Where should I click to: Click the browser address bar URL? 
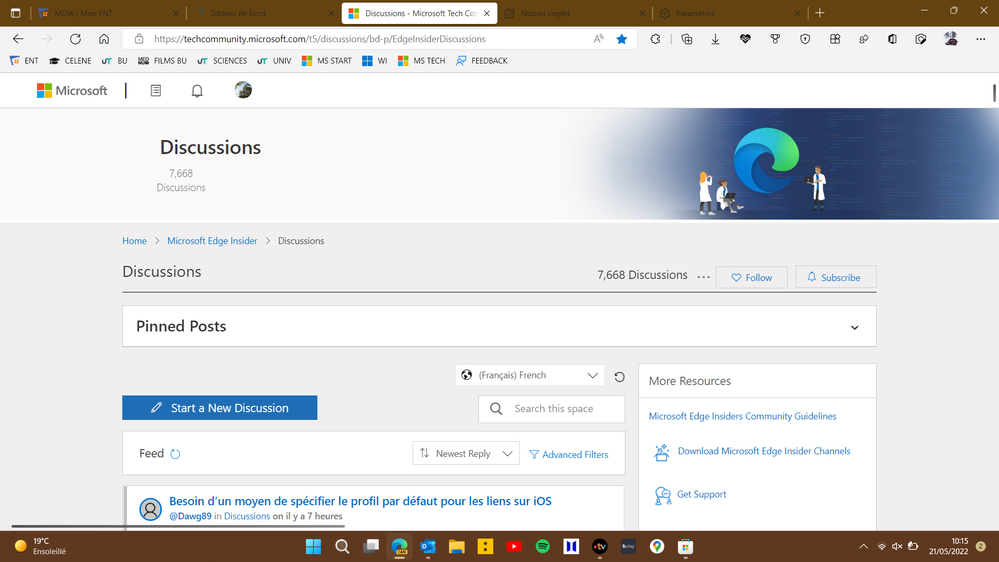320,39
